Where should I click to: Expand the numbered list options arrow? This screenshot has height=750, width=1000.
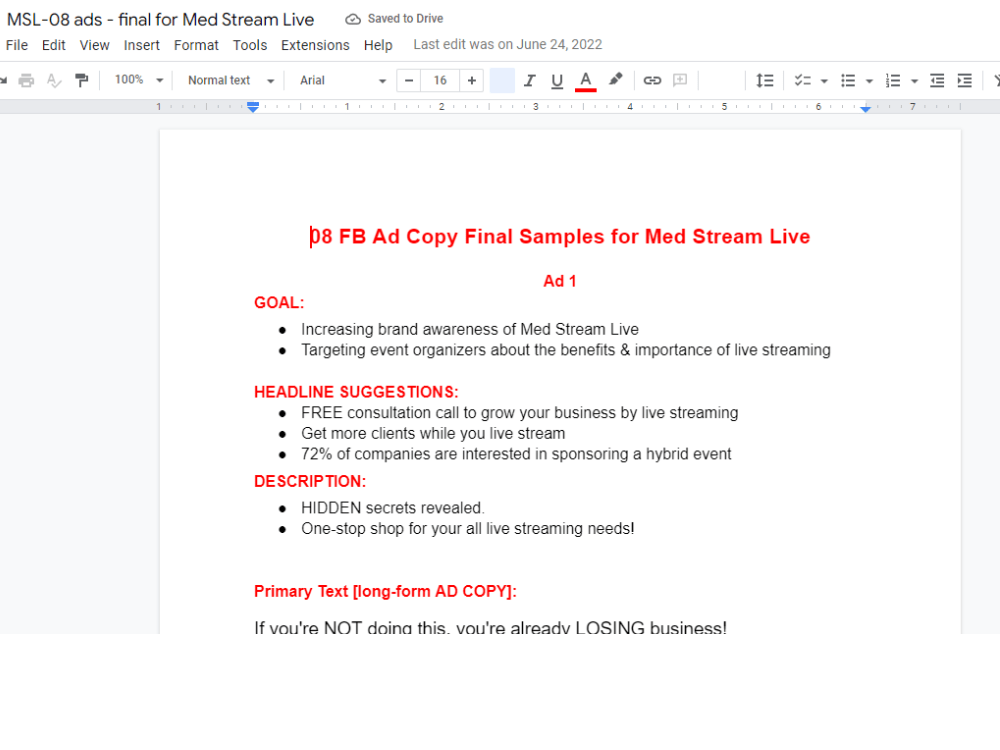915,81
